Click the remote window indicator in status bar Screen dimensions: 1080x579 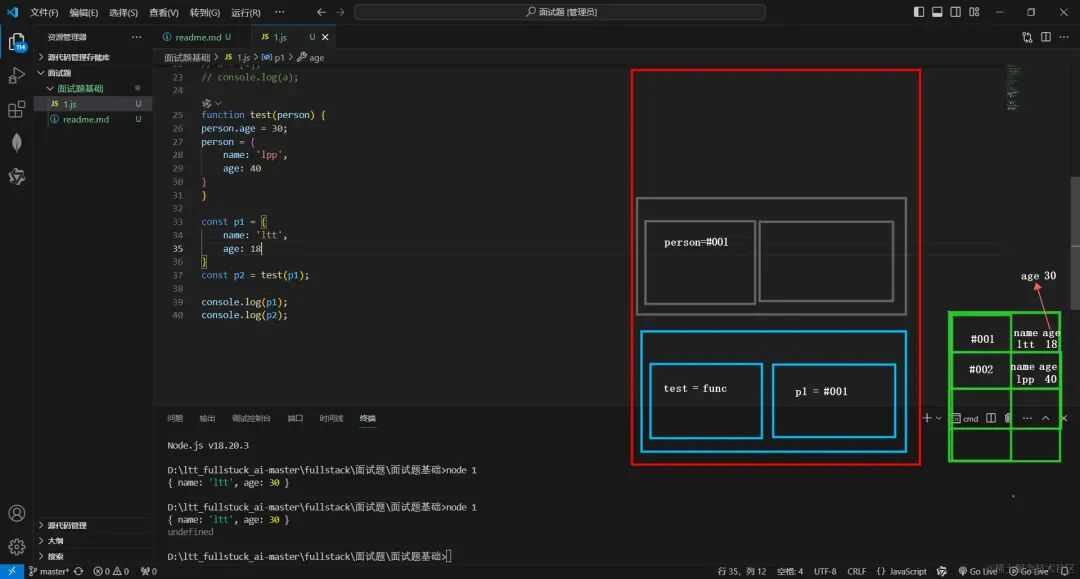click(12, 571)
